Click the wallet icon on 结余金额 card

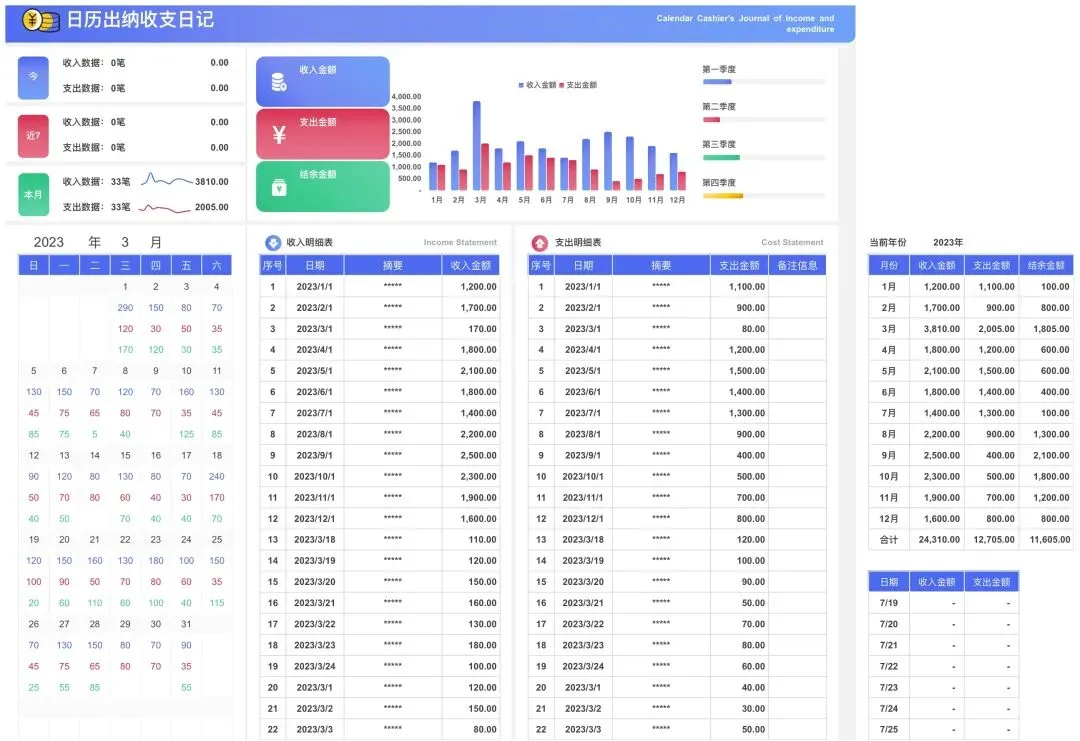[279, 187]
